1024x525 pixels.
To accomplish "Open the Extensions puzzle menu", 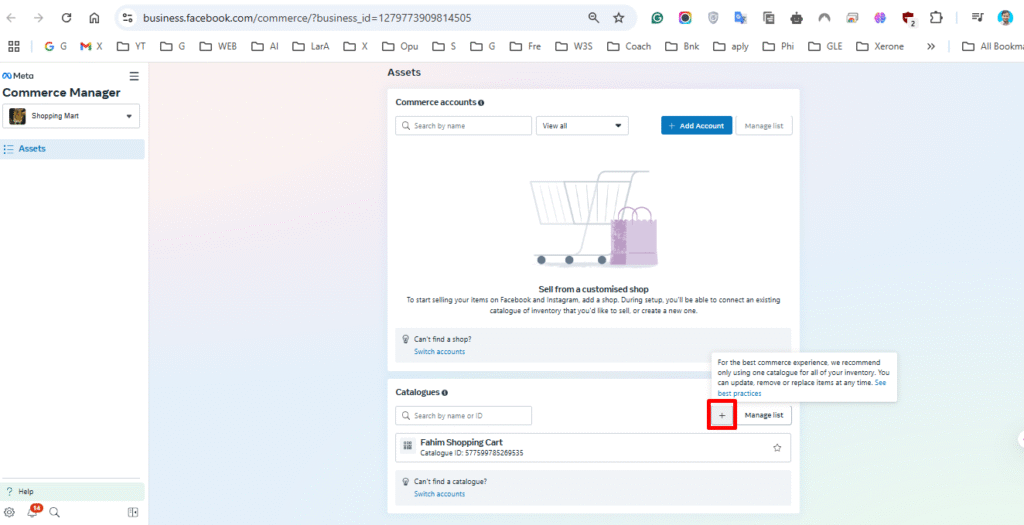I will point(936,18).
